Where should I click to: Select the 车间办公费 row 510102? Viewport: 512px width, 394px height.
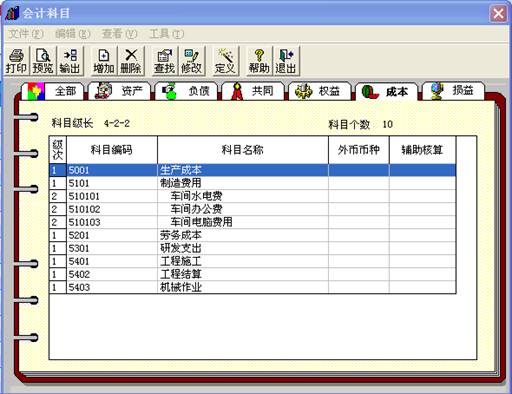[253, 209]
